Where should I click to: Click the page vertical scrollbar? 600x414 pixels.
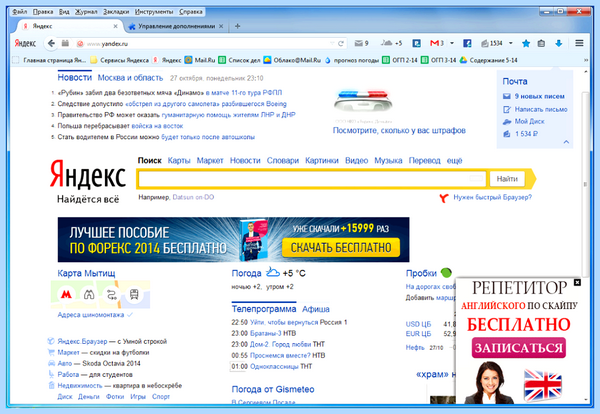point(585,184)
